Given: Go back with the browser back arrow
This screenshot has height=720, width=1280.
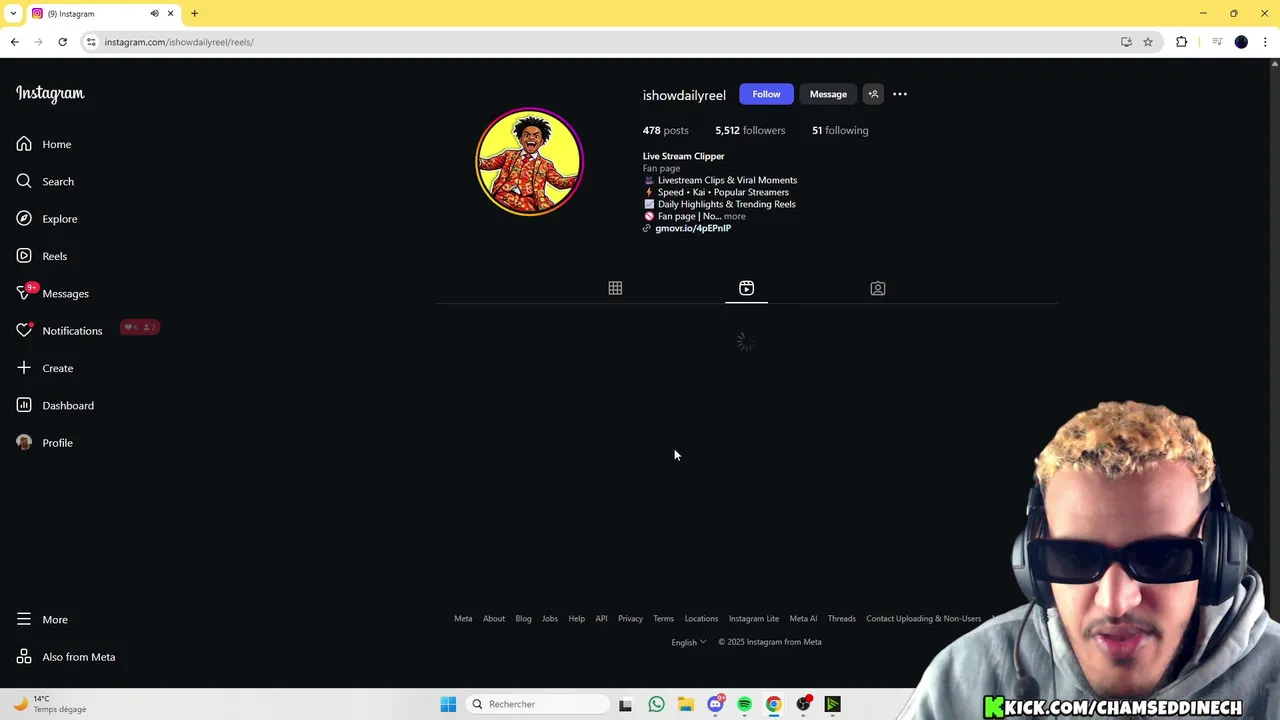Looking at the screenshot, I should 15,42.
